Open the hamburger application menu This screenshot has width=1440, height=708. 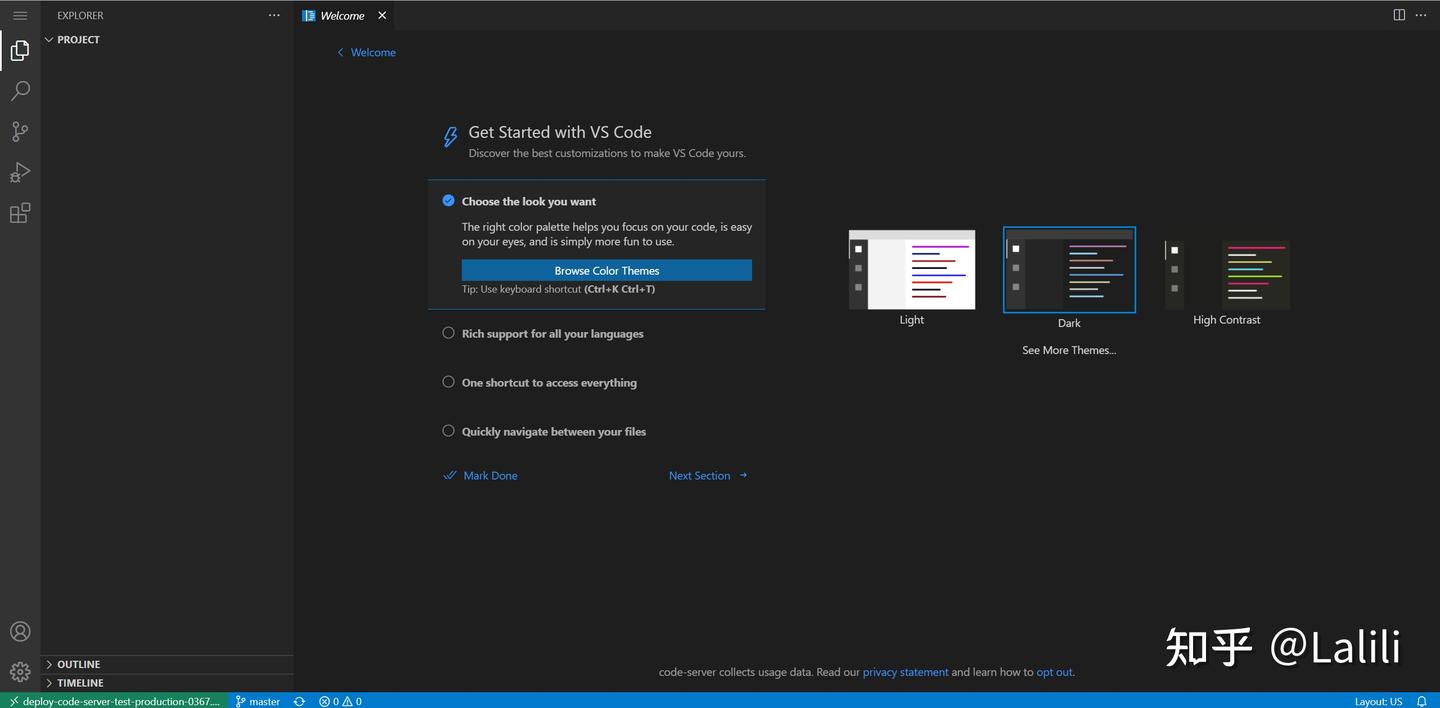coord(20,15)
